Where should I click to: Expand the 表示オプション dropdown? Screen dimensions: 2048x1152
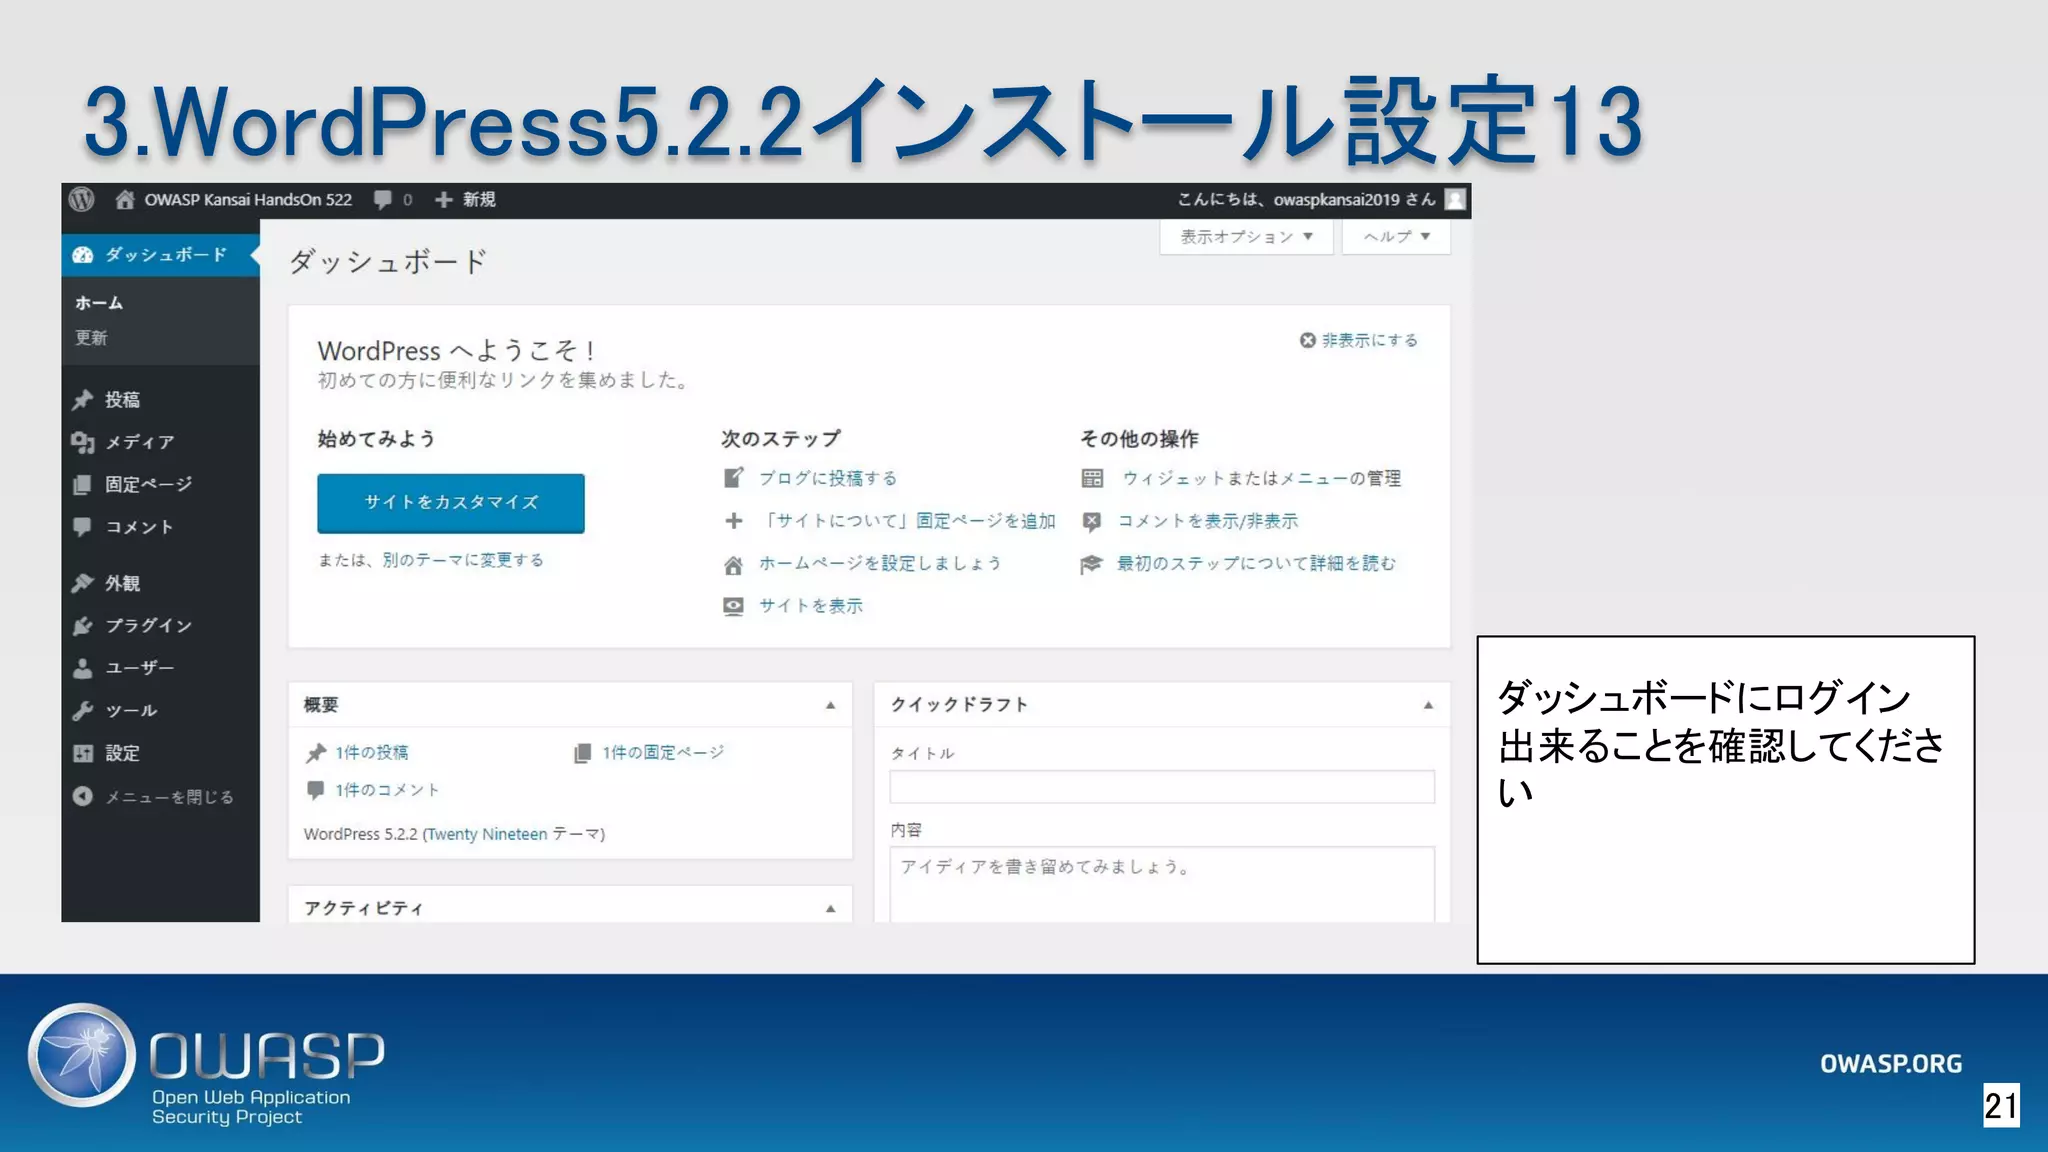click(x=1246, y=237)
